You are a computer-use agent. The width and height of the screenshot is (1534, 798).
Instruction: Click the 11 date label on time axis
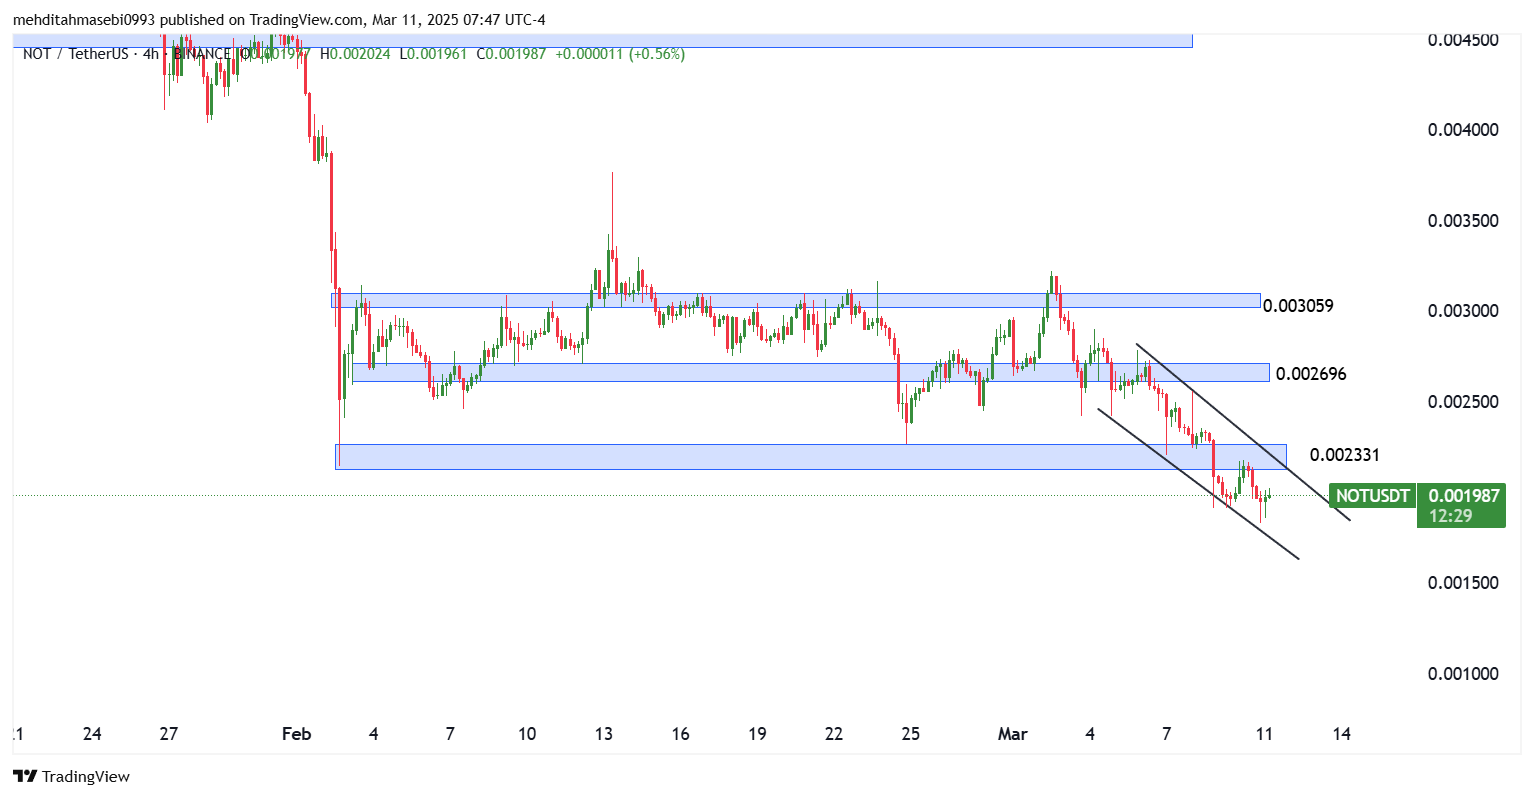(1264, 734)
